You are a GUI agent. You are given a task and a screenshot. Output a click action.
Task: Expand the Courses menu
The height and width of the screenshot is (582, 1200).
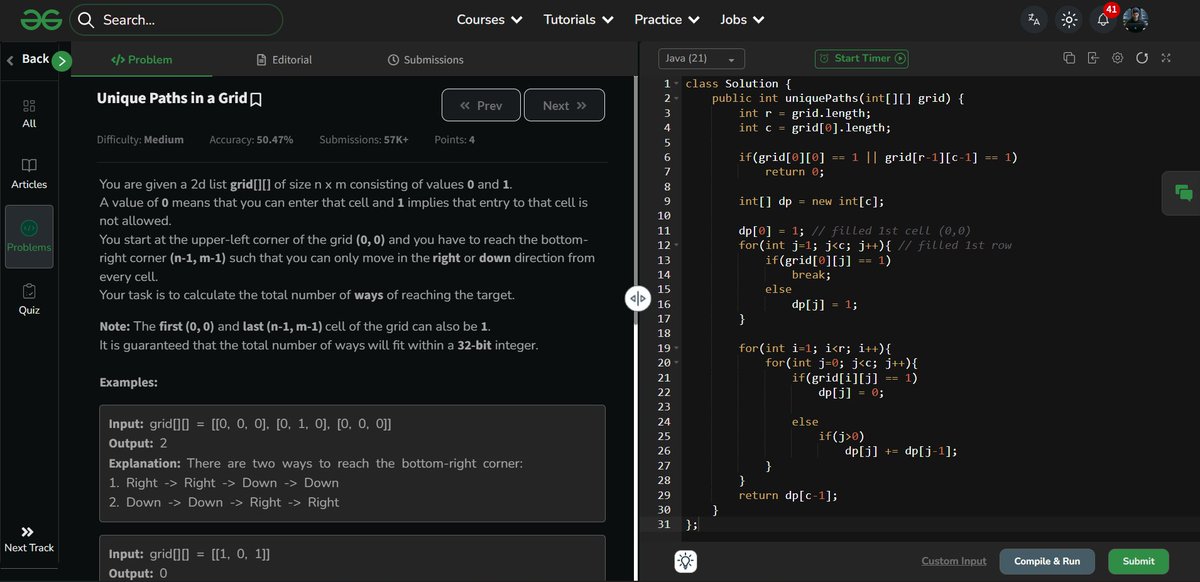click(x=489, y=19)
